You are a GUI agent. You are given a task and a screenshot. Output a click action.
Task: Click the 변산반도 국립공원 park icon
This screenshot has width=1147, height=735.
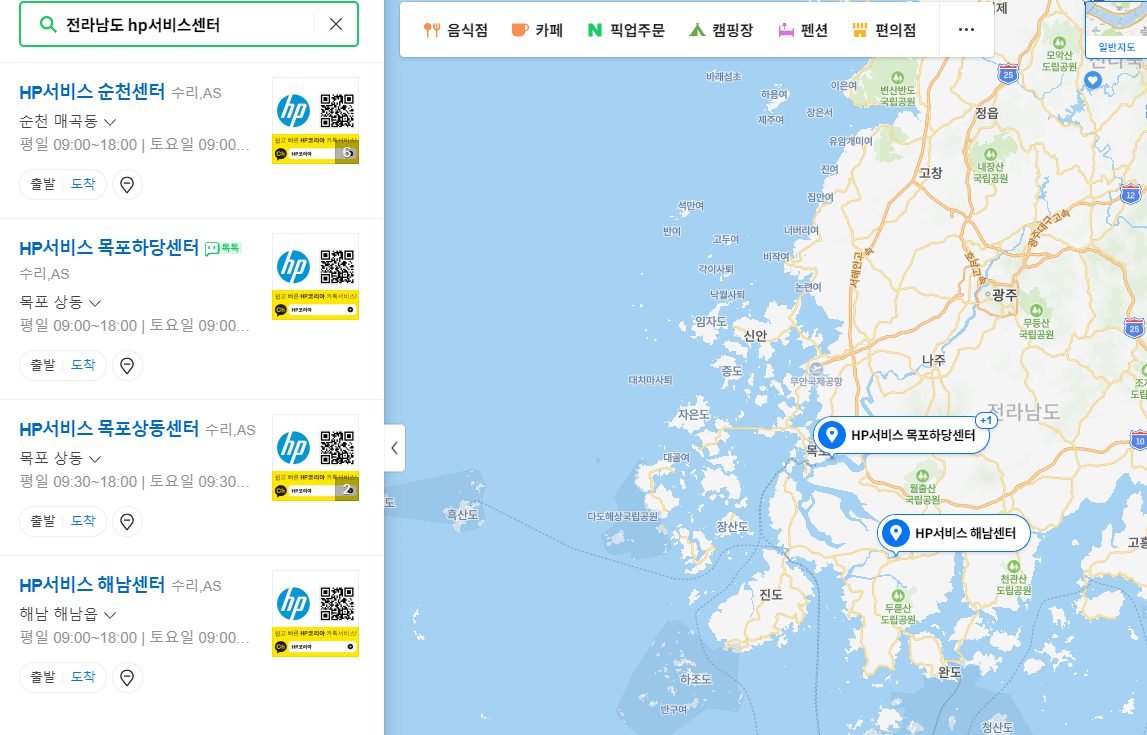(897, 78)
